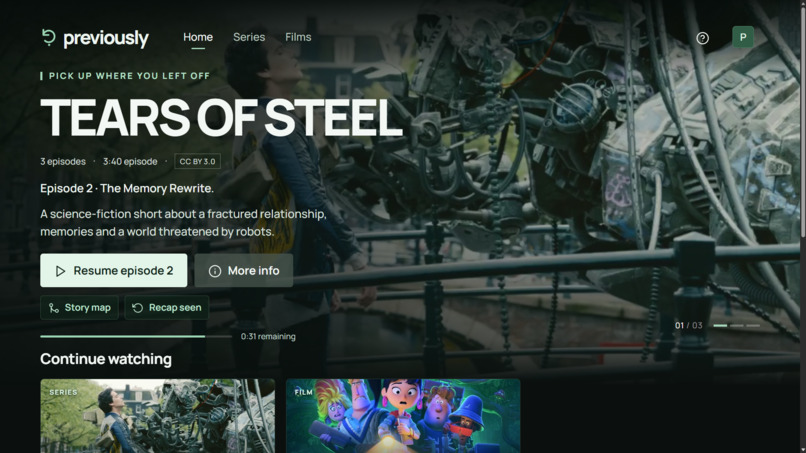Open the profile avatar labeled P
806x453 pixels.
point(743,37)
